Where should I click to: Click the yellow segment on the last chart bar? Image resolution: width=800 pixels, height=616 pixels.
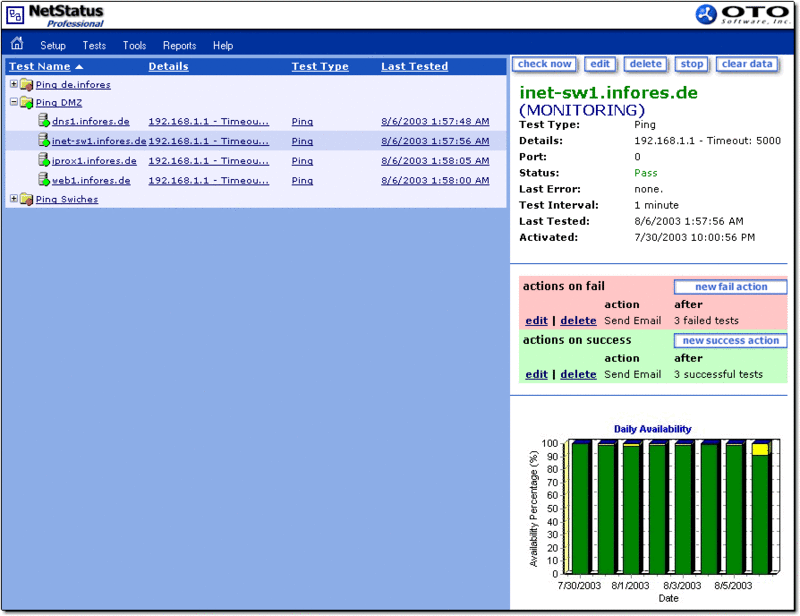click(x=760, y=450)
